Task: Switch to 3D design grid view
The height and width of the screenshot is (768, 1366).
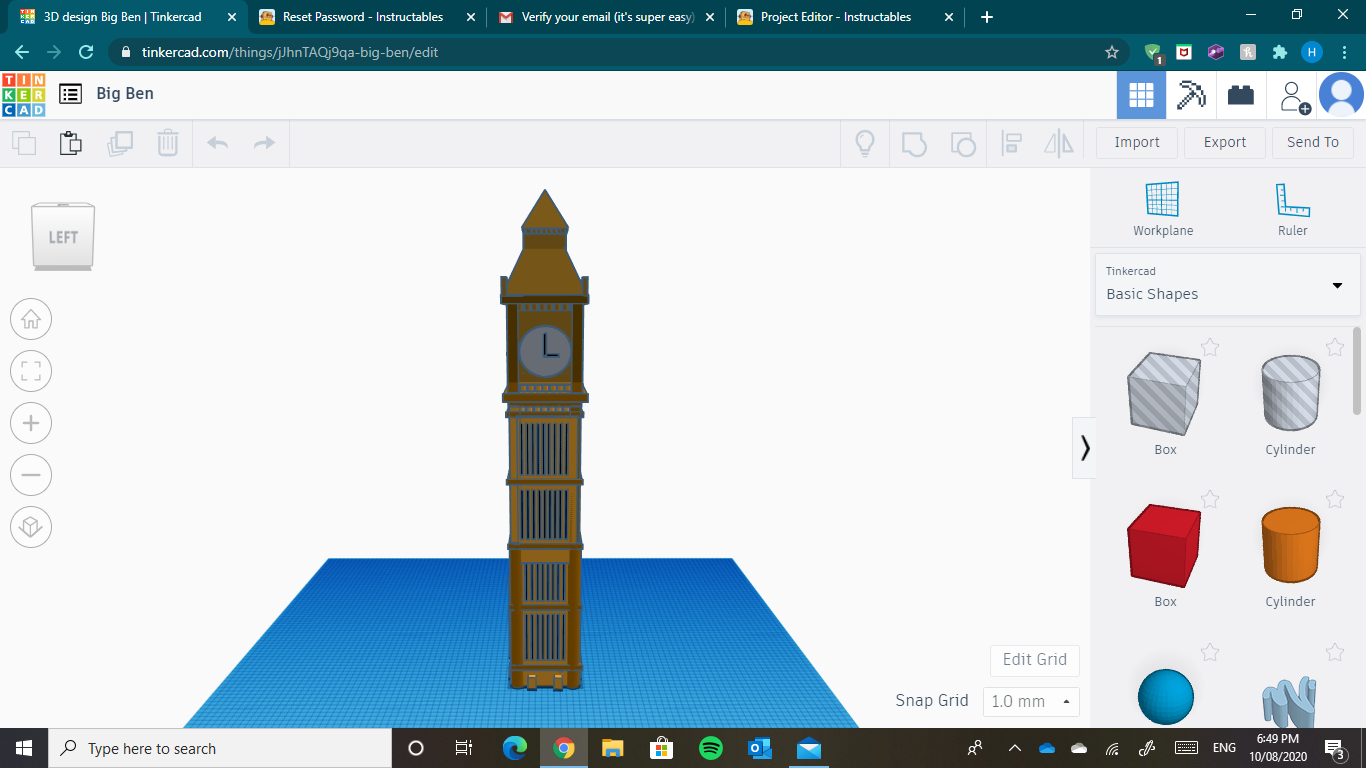Action: pyautogui.click(x=1141, y=95)
